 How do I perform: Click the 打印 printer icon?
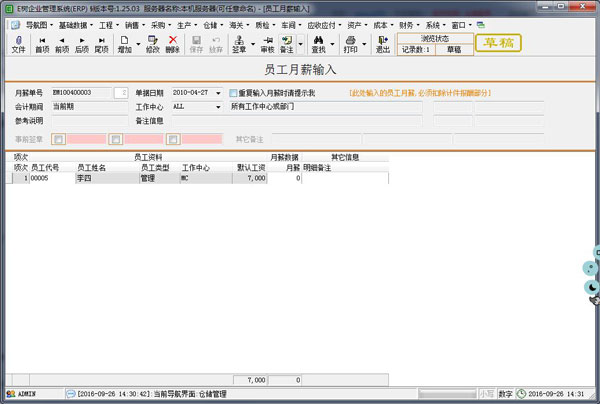[351, 40]
